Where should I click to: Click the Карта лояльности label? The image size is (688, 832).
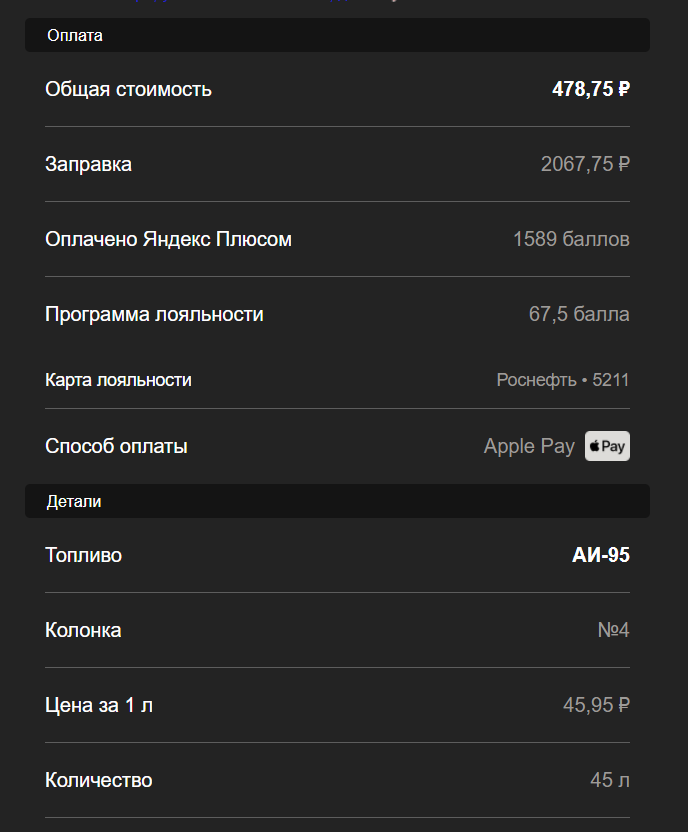pos(118,380)
